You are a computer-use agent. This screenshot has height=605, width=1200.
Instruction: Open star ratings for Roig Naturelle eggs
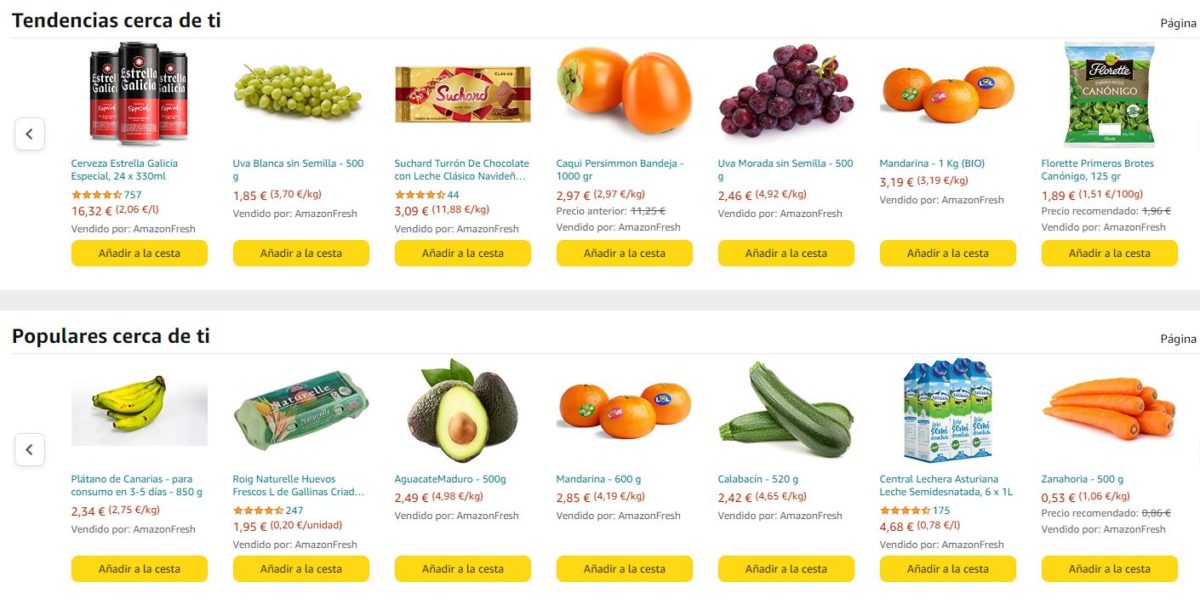258,511
